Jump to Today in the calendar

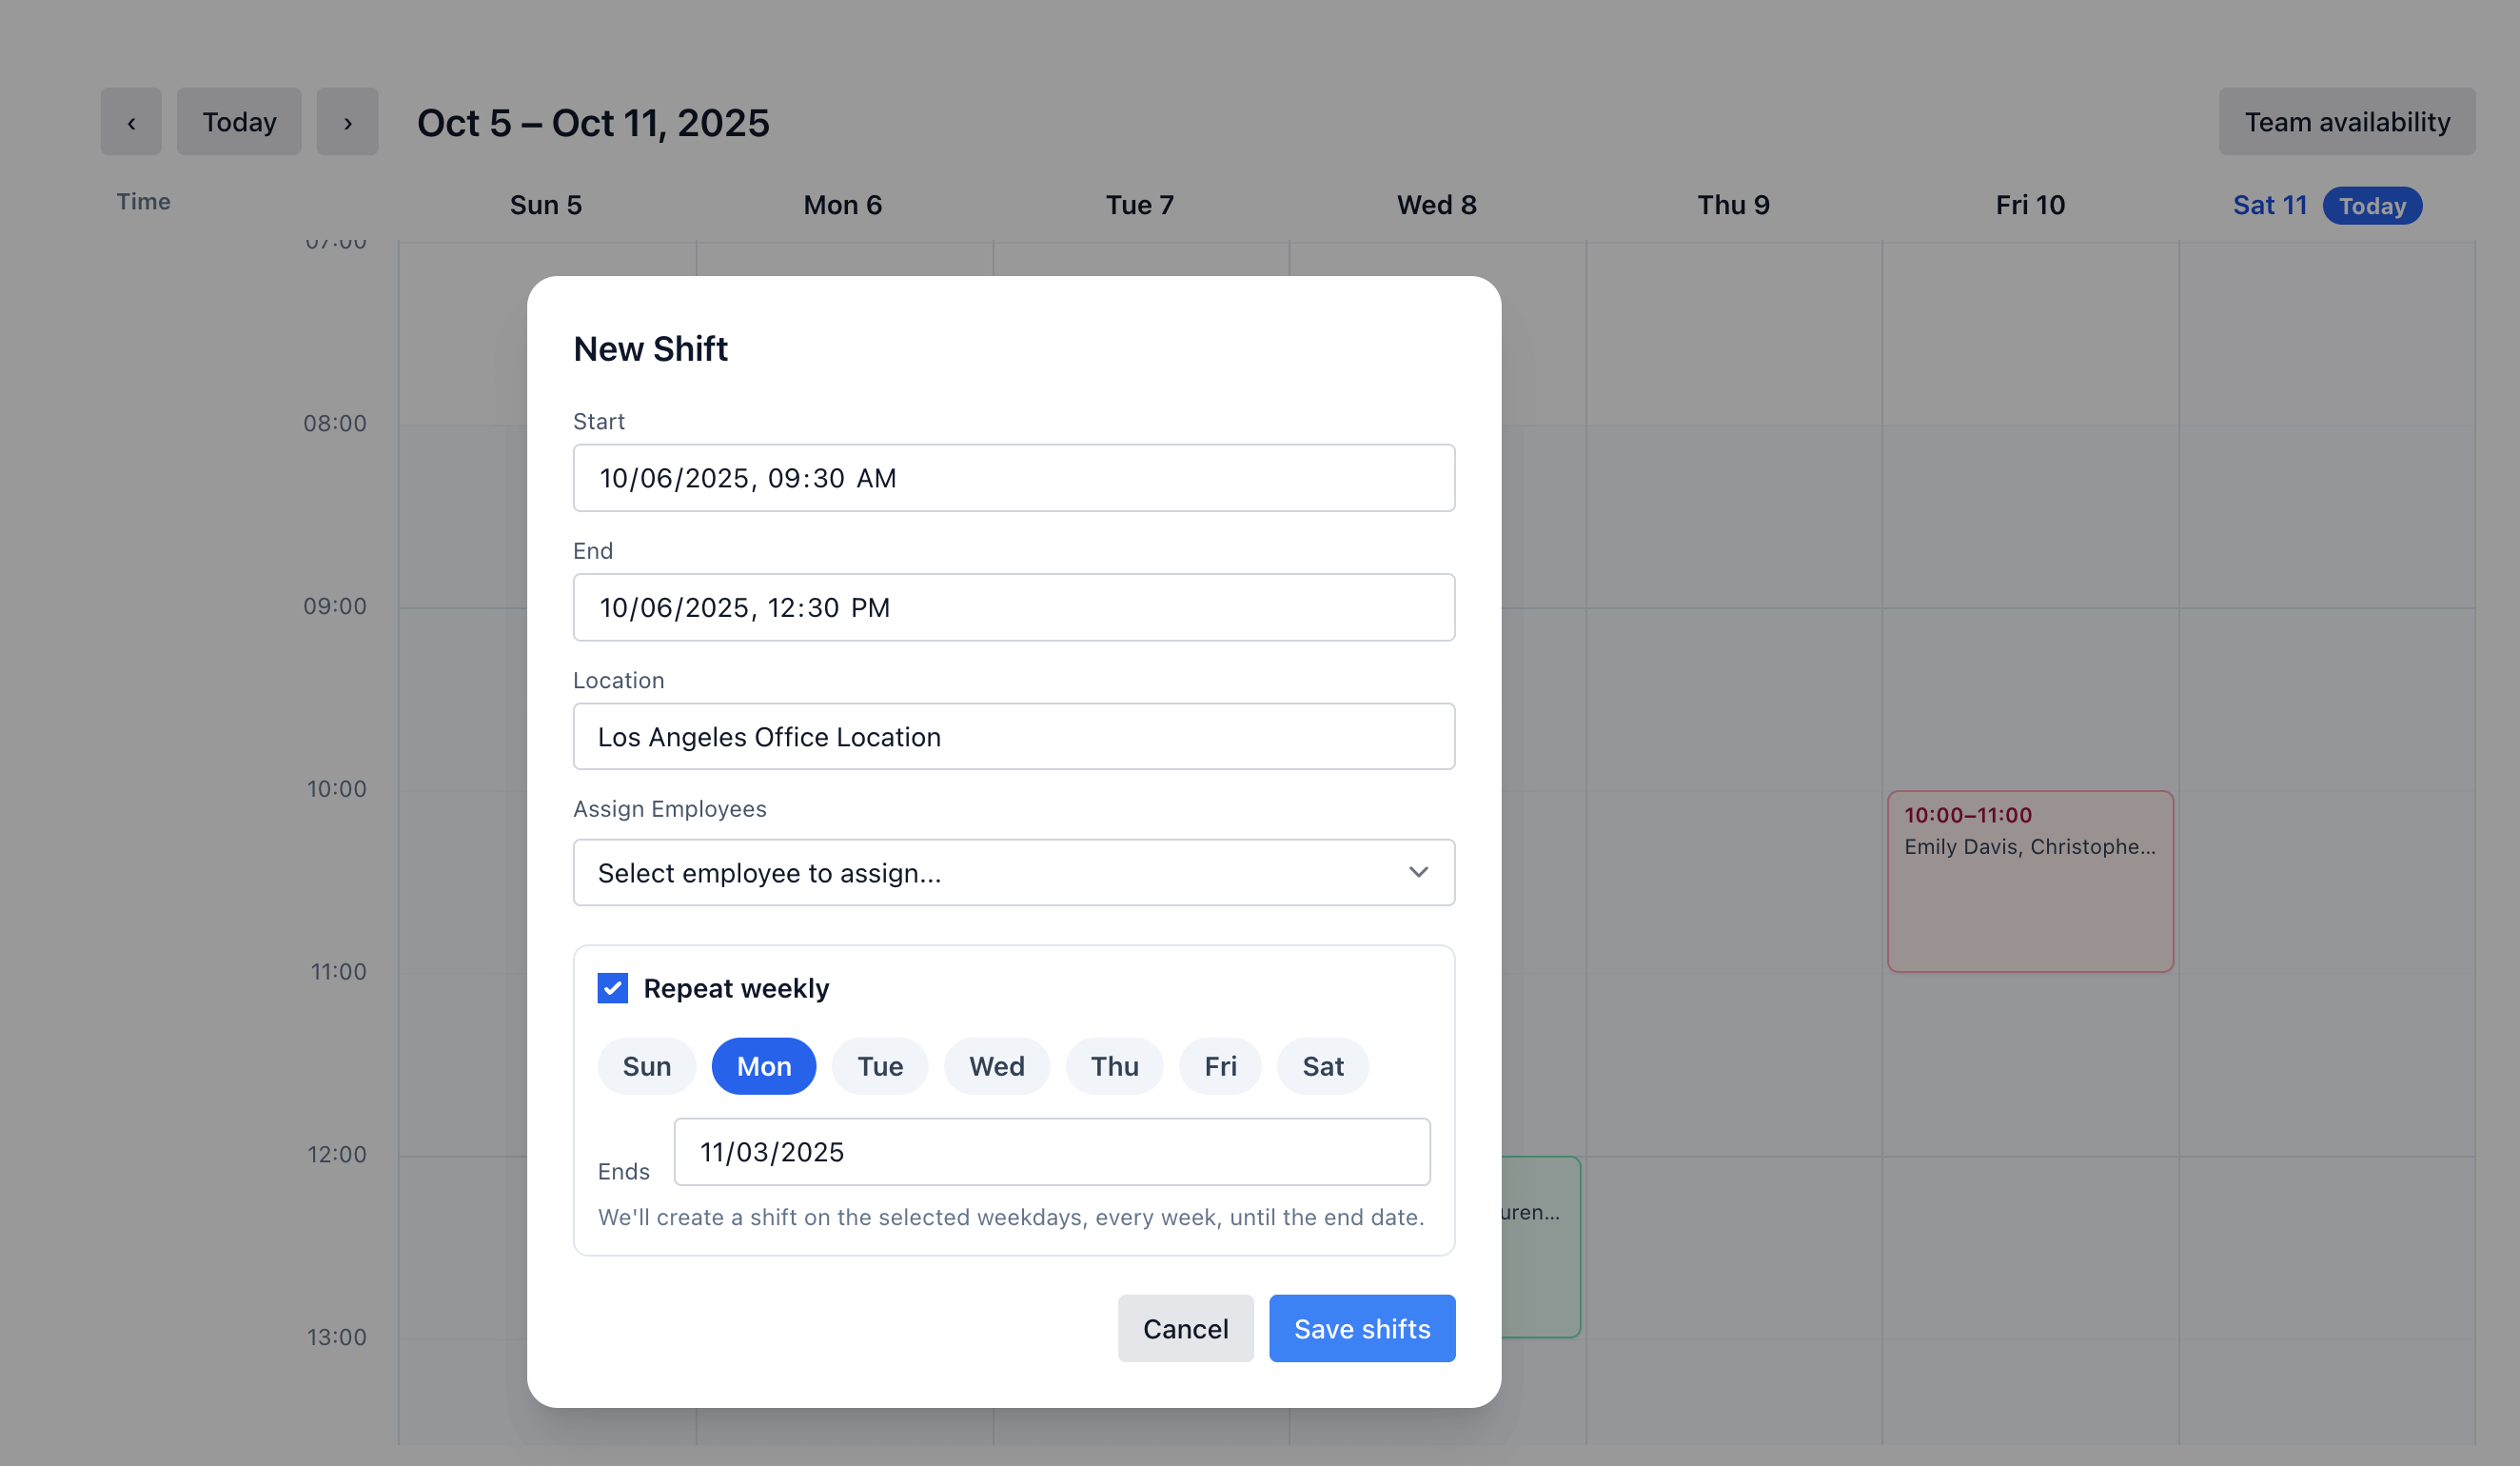[239, 122]
